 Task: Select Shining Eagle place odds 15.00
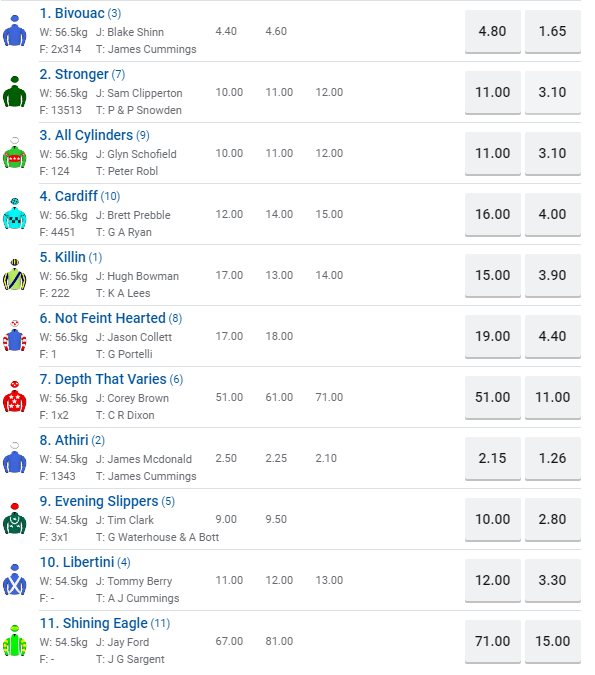click(553, 641)
